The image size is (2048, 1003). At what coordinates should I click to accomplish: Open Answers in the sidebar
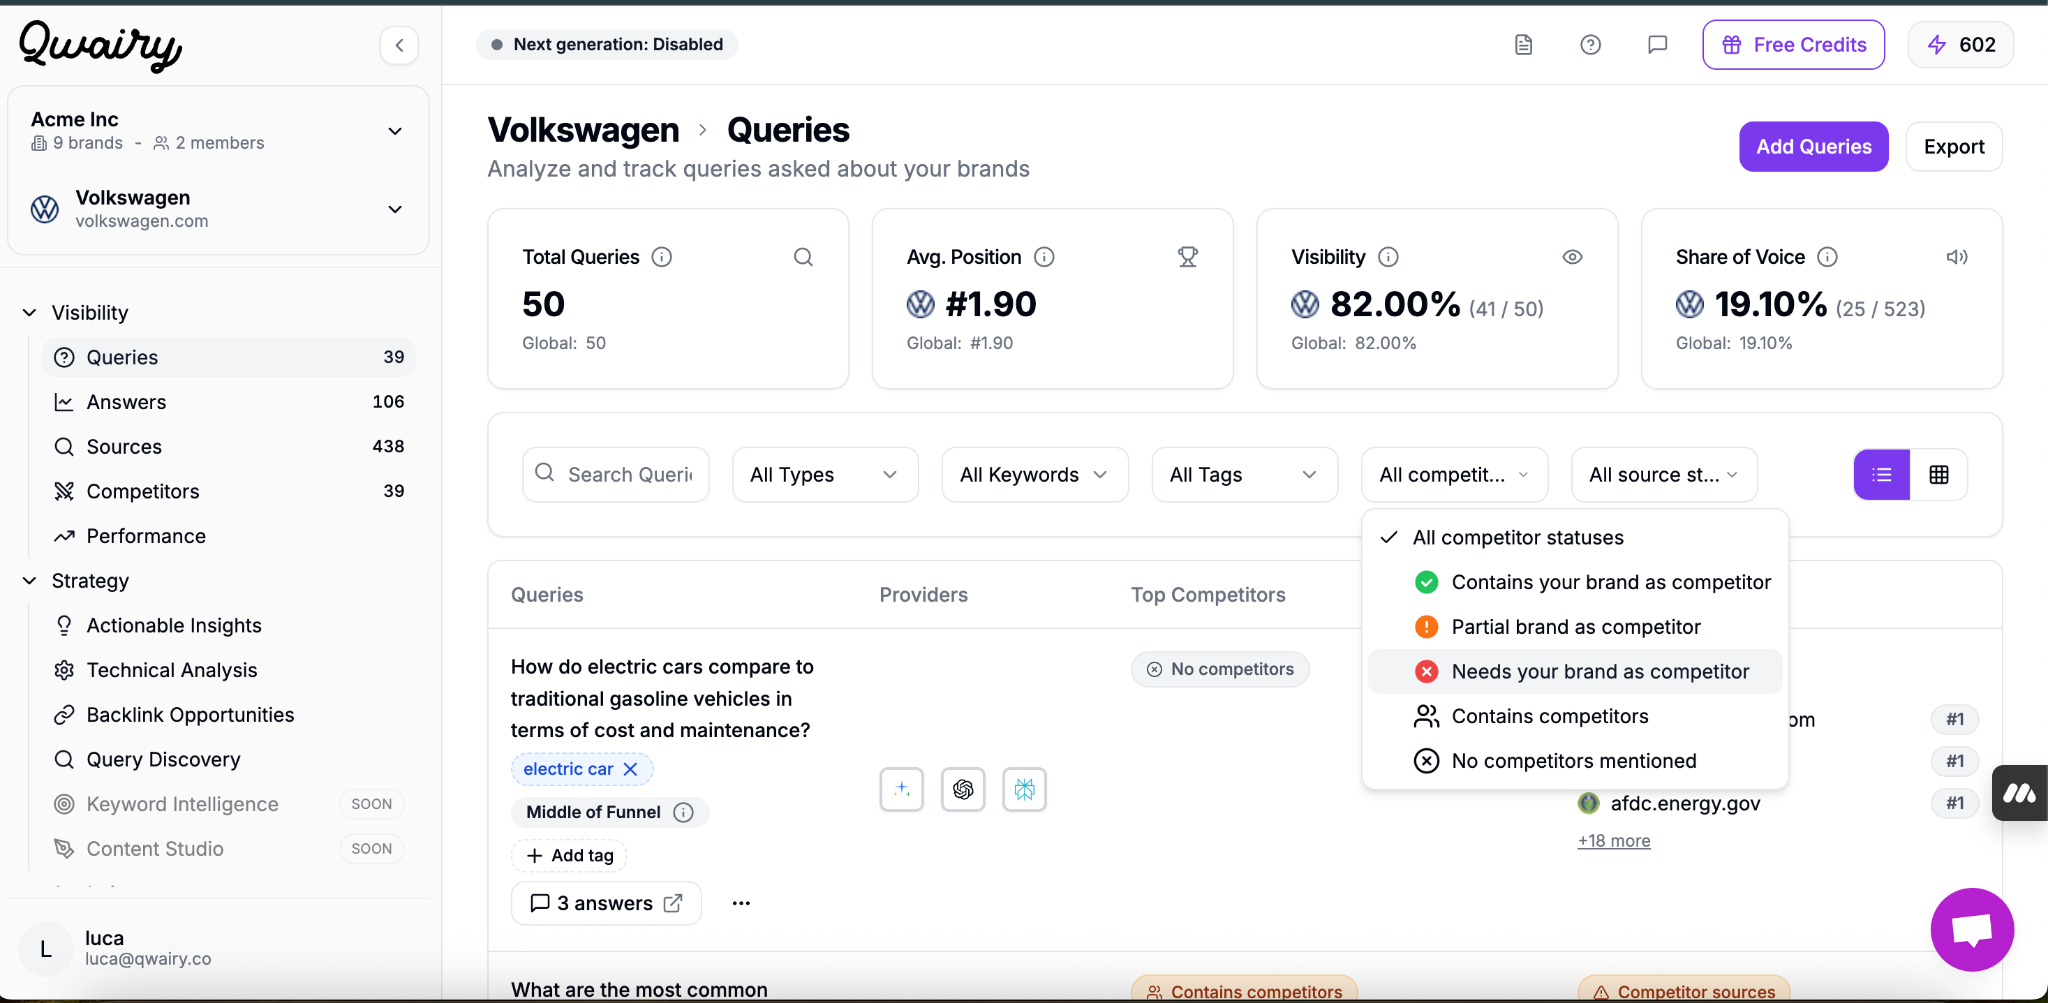coord(228,402)
